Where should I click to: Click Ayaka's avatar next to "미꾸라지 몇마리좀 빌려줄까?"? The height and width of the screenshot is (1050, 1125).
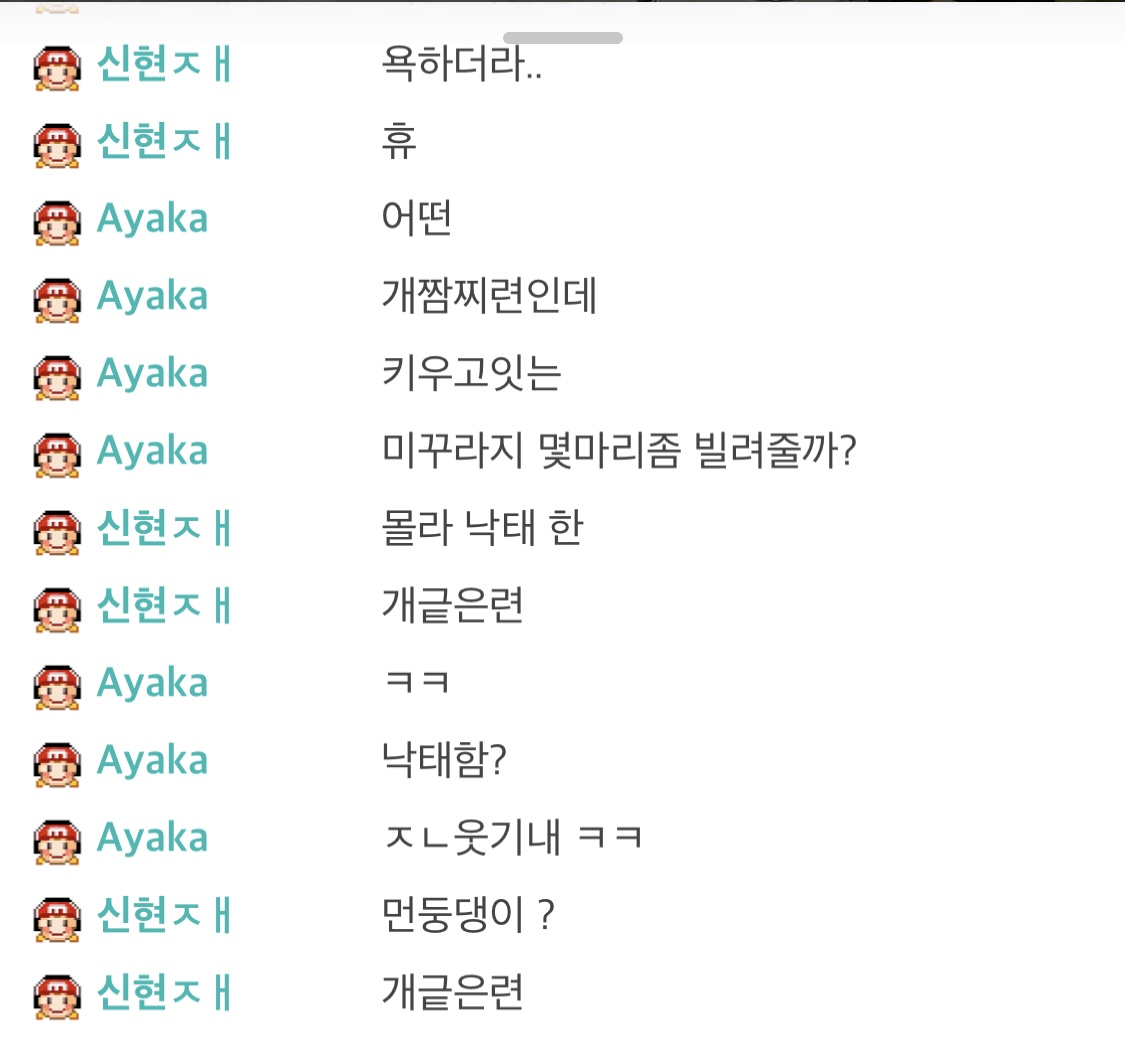(56, 451)
